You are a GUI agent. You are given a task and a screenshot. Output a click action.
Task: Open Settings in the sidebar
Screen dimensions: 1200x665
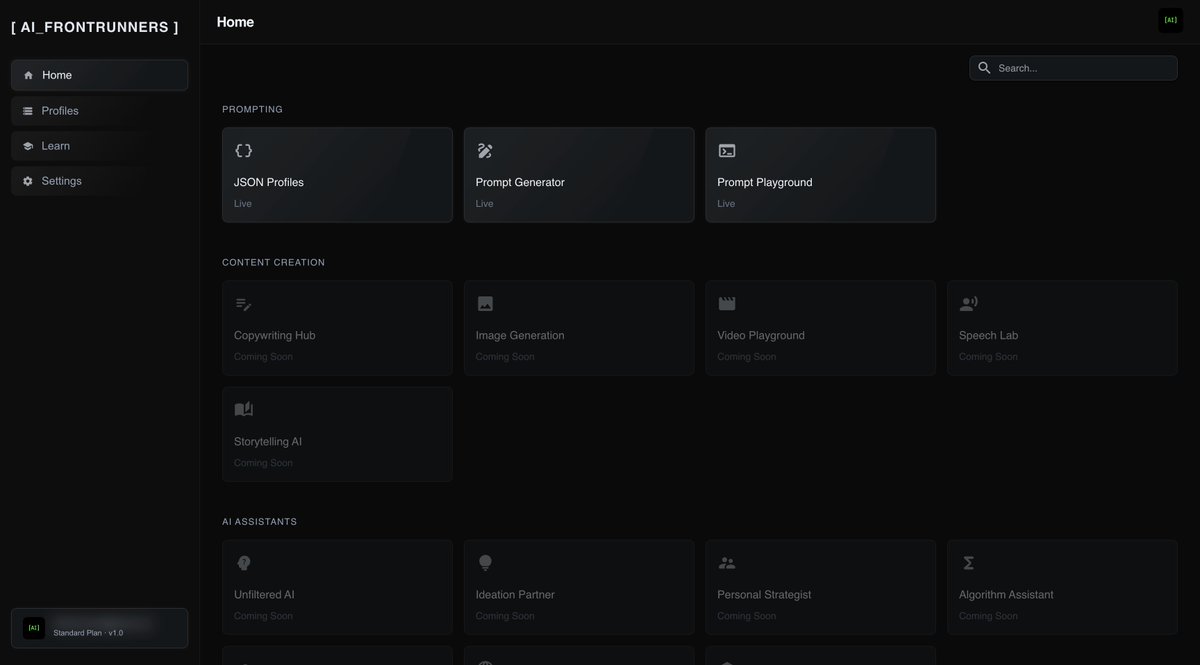click(x=99, y=181)
